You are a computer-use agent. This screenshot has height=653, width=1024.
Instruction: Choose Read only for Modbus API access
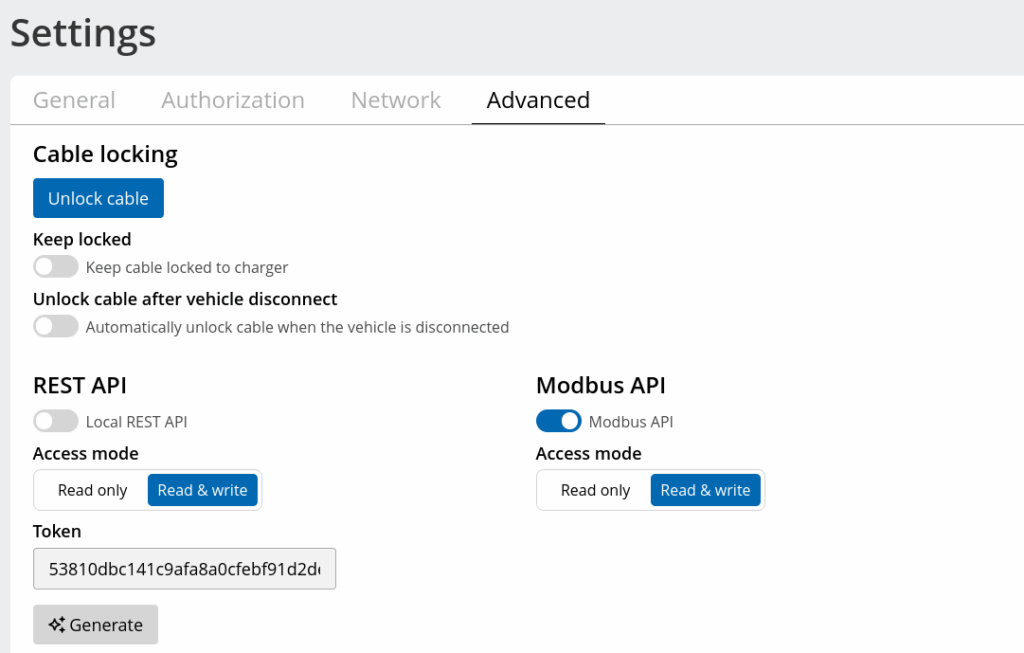pyautogui.click(x=594, y=490)
